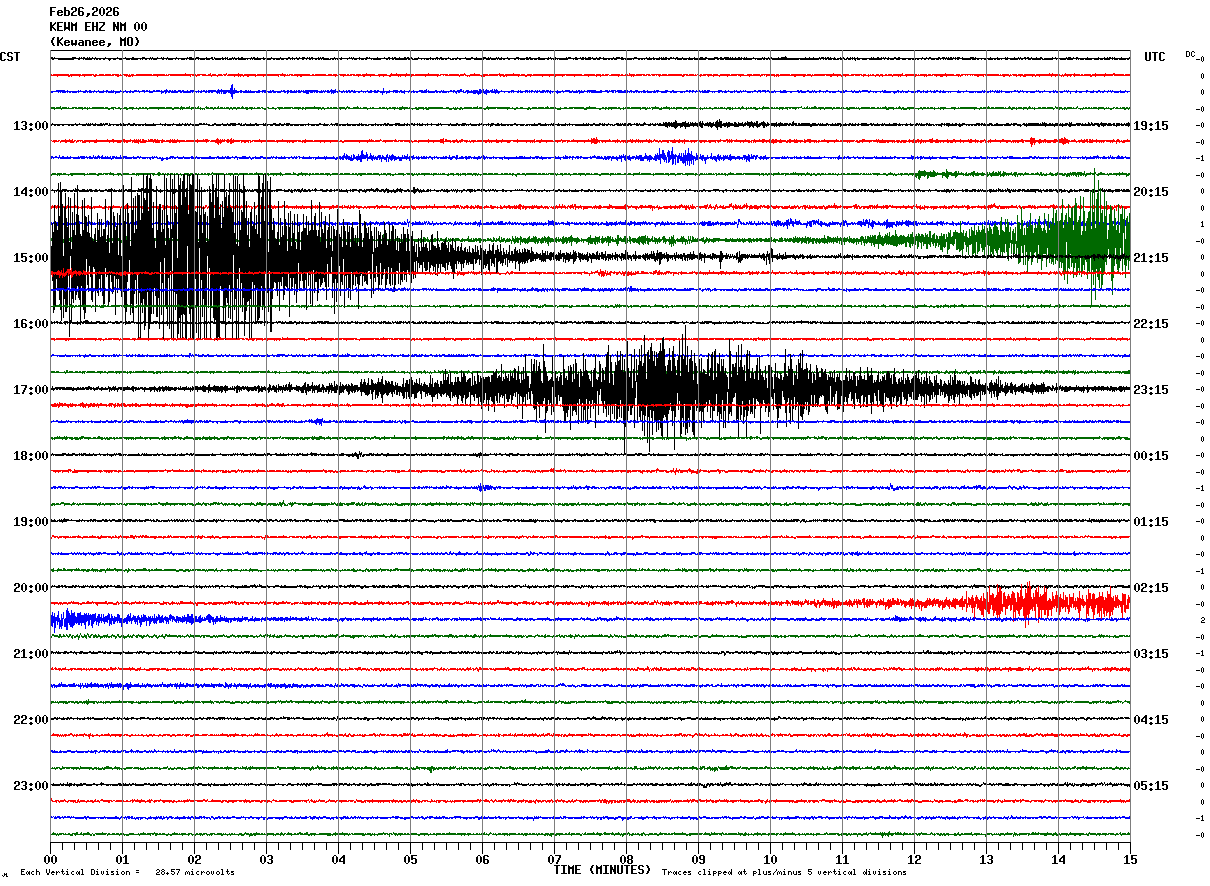This screenshot has width=1210, height=886.
Task: Select the KEWM EHZ NM 00 station header
Action: click(98, 27)
